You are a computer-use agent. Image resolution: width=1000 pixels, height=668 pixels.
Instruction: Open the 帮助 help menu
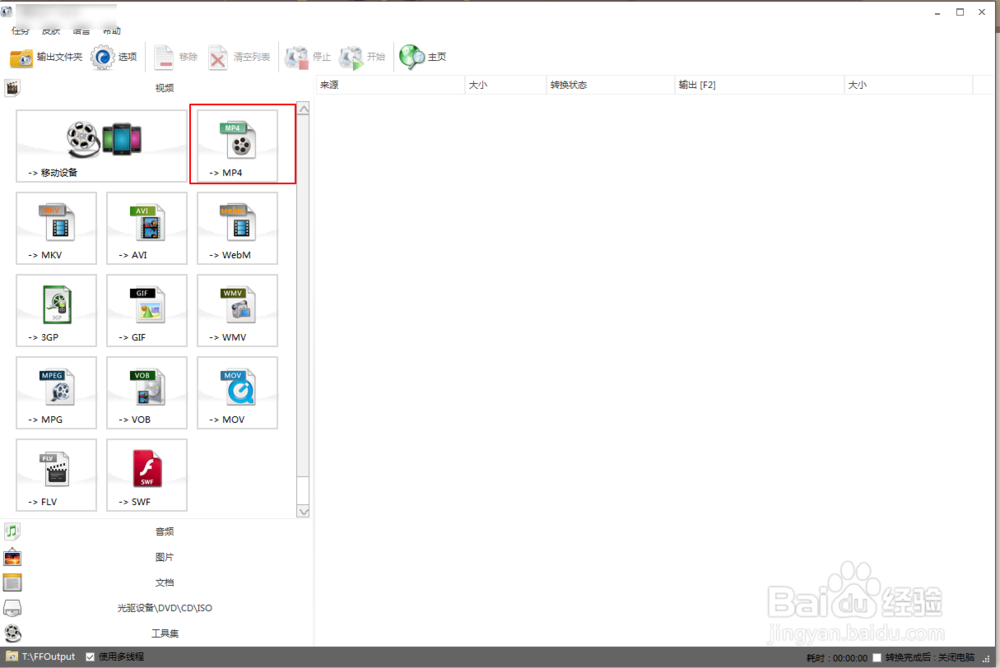[112, 30]
